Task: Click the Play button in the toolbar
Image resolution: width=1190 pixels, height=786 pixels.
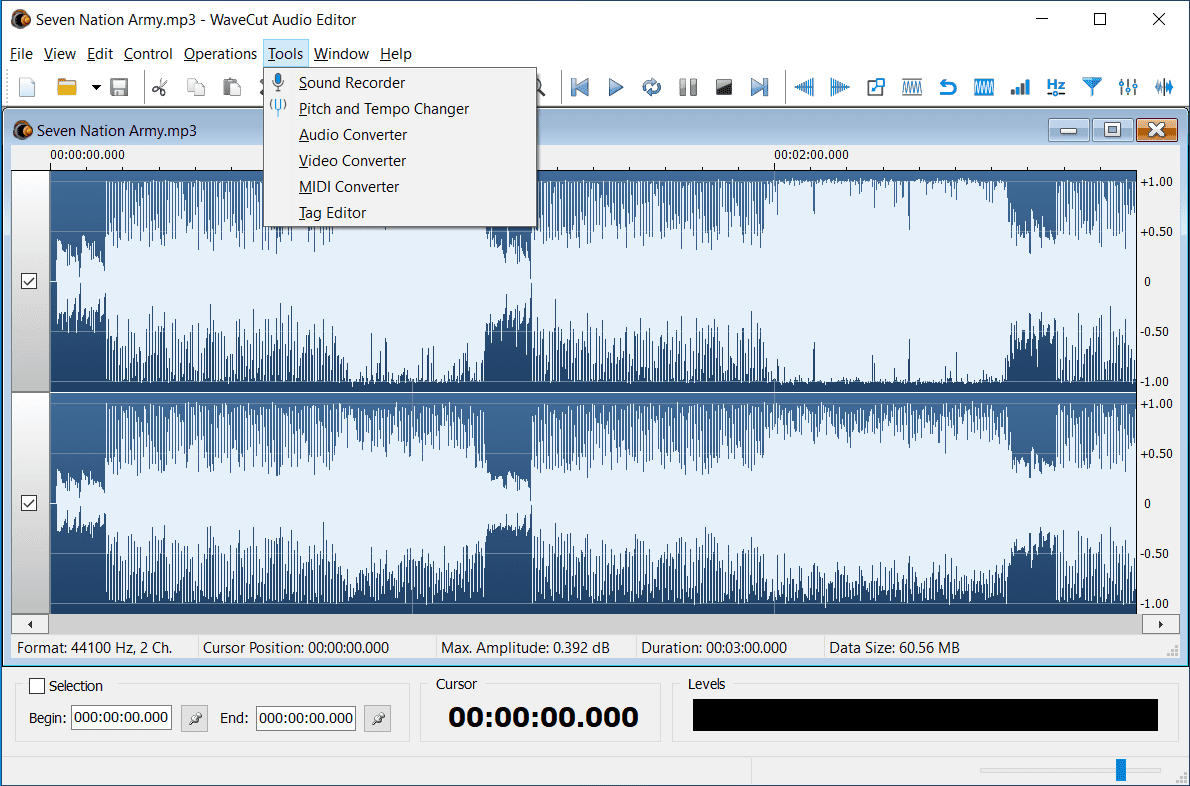Action: point(616,87)
